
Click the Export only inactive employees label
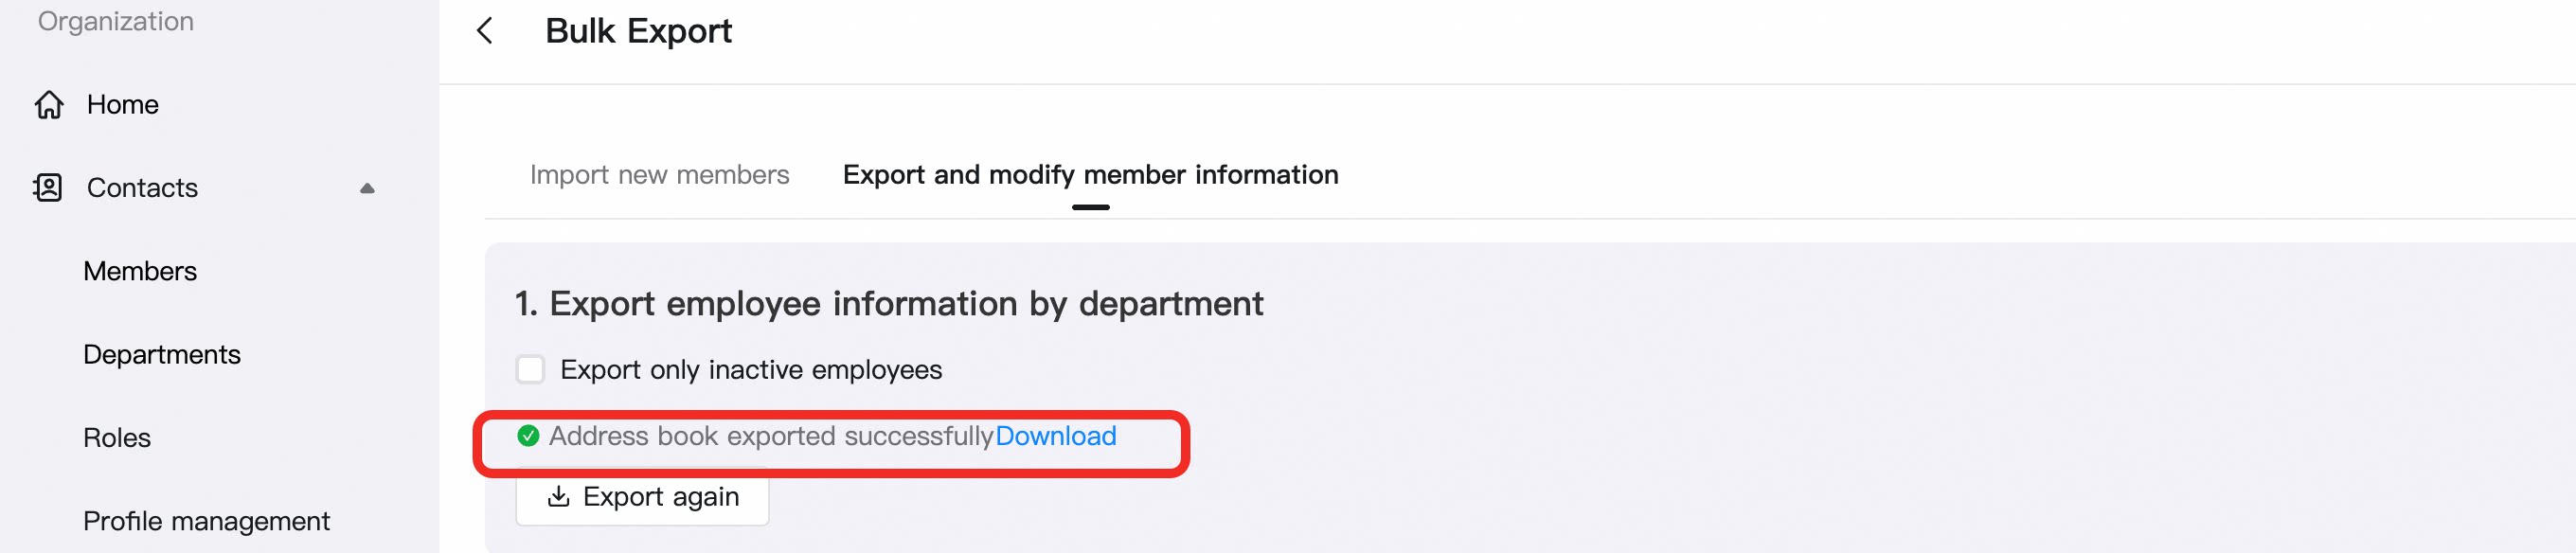click(751, 370)
